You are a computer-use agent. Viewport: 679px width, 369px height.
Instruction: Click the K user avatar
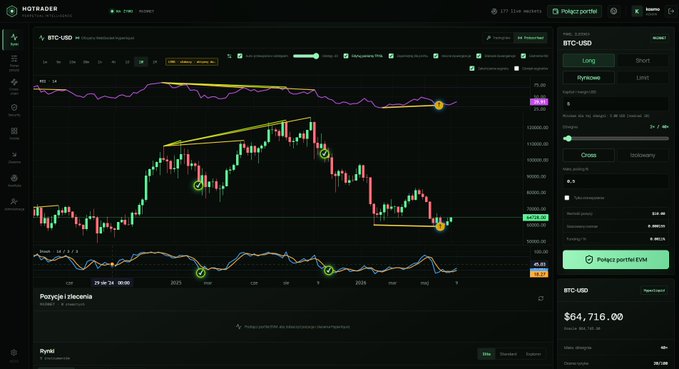pos(637,11)
